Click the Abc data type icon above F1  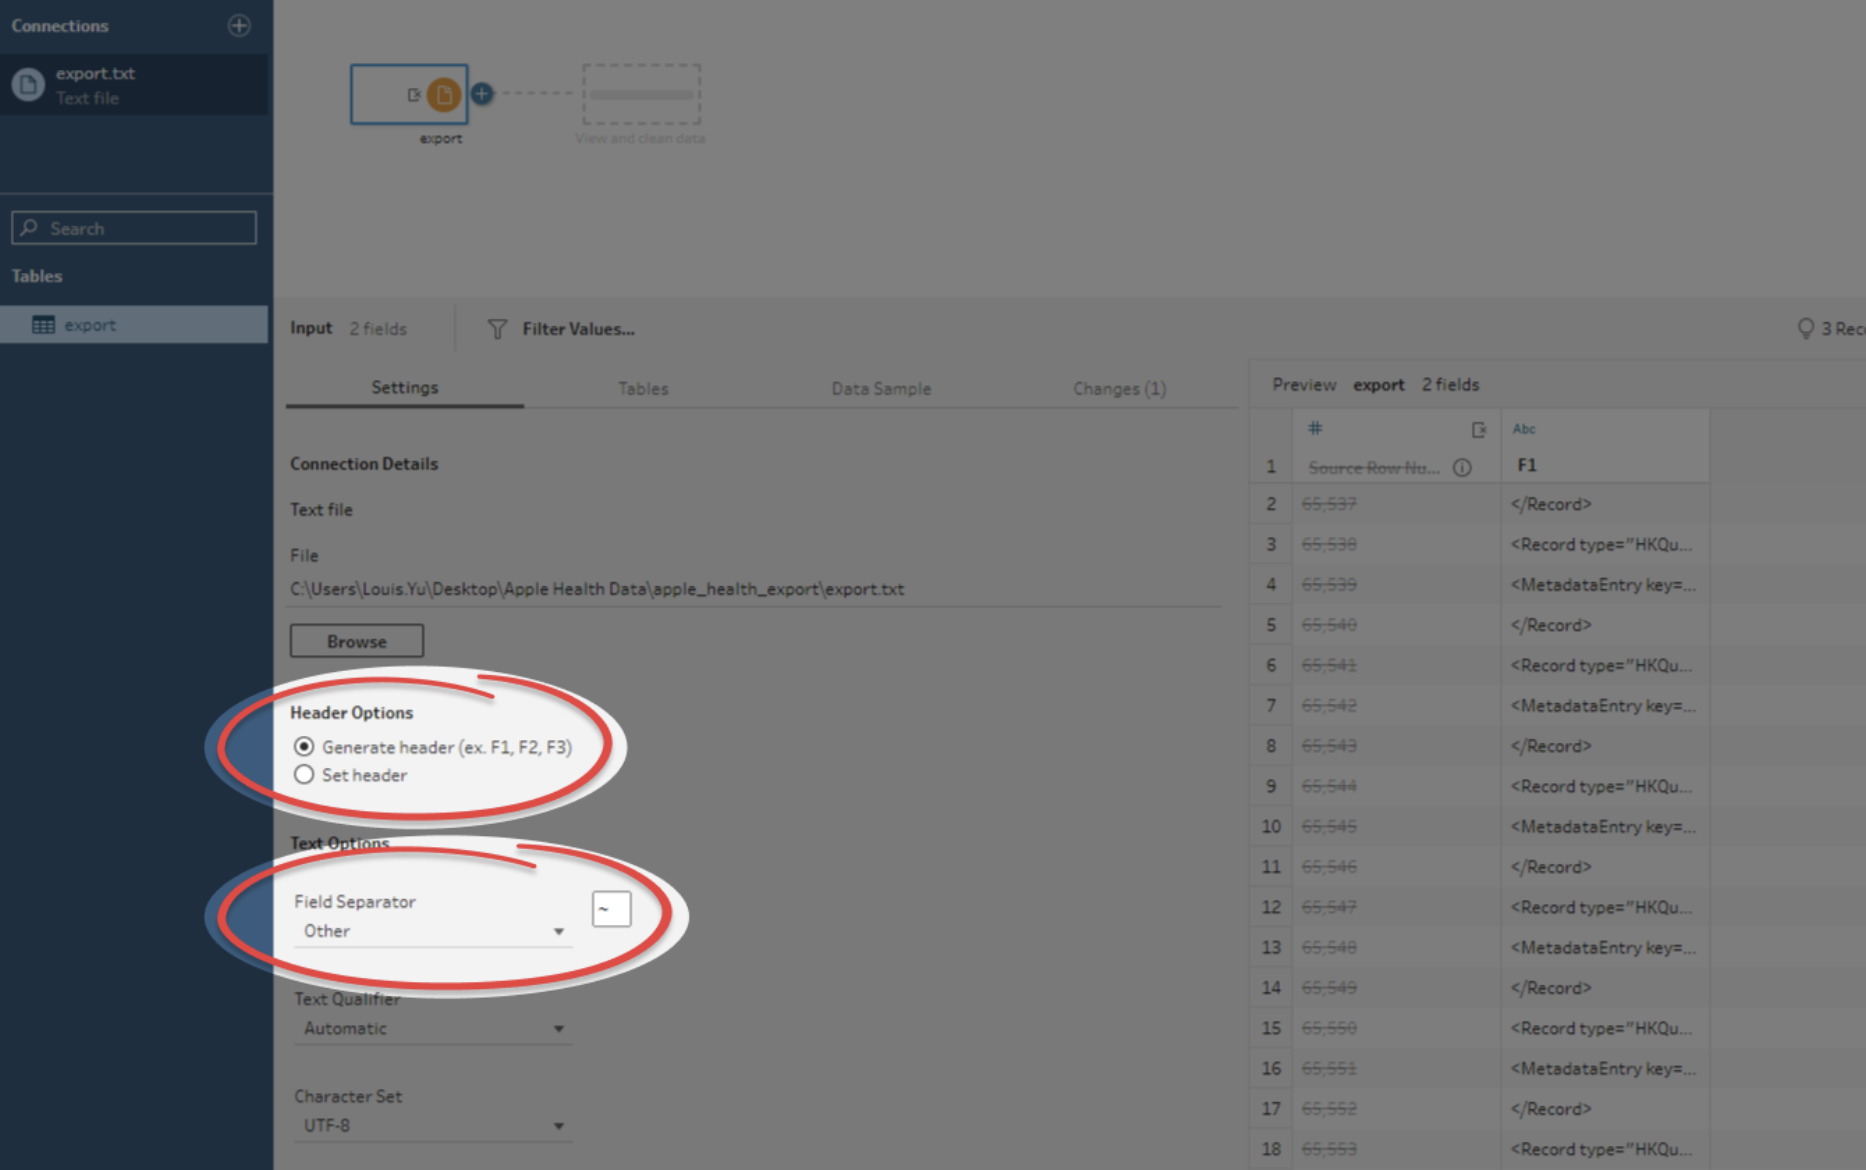coord(1524,429)
